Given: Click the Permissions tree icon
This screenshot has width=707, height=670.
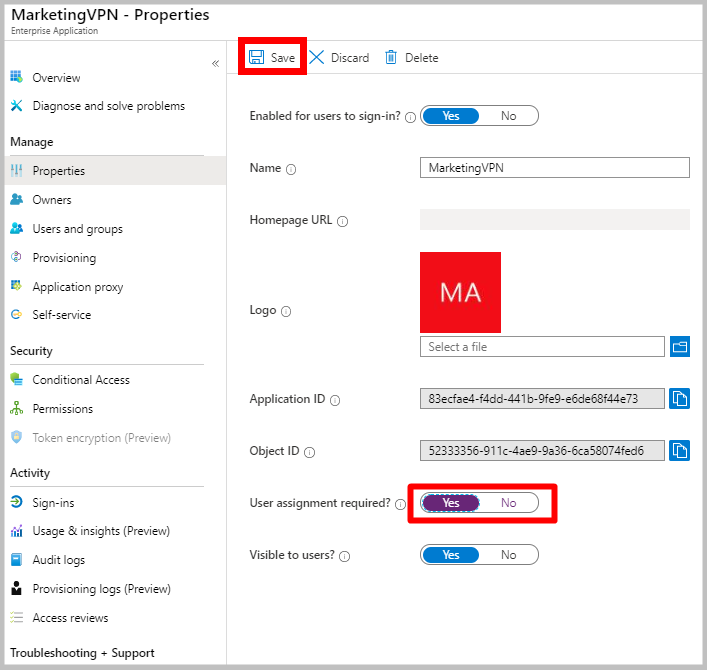Looking at the screenshot, I should coord(17,408).
